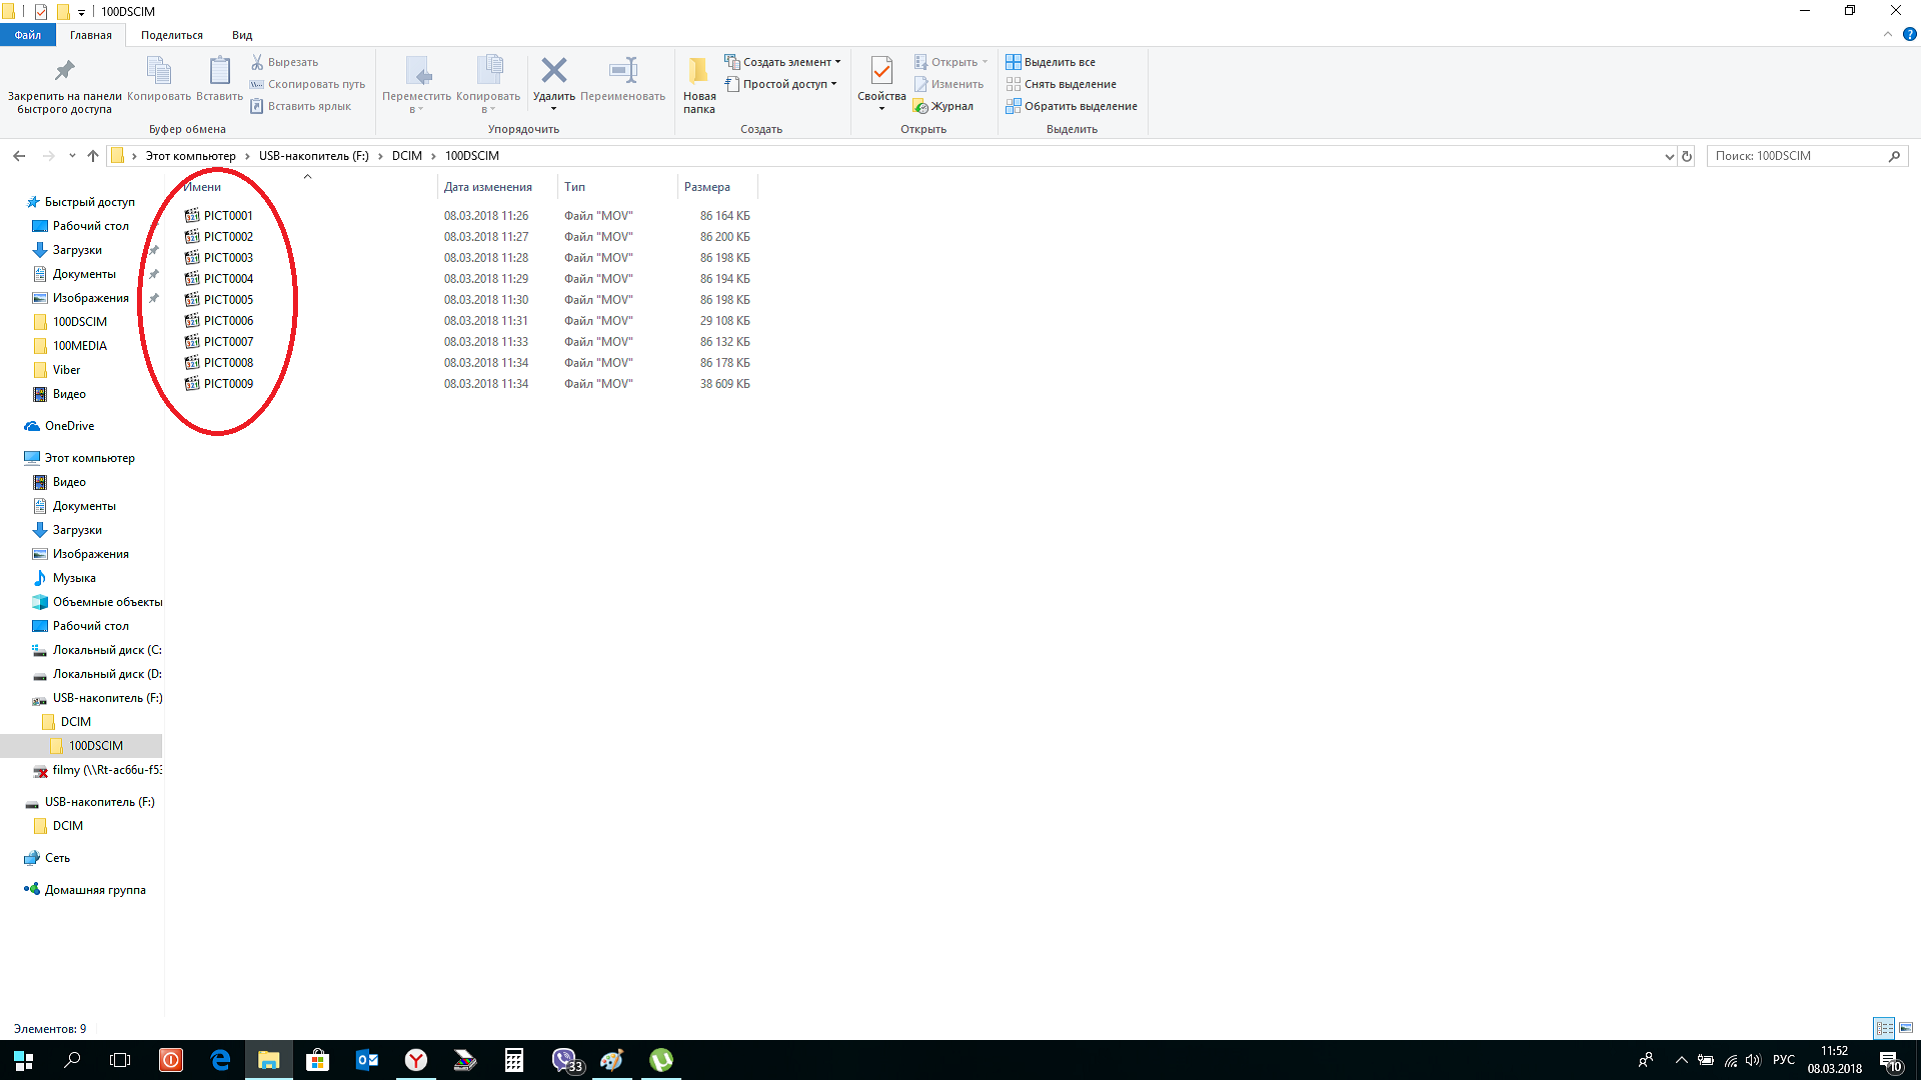1921x1080 pixels.
Task: Select the PICT0006 file
Action: (x=228, y=321)
